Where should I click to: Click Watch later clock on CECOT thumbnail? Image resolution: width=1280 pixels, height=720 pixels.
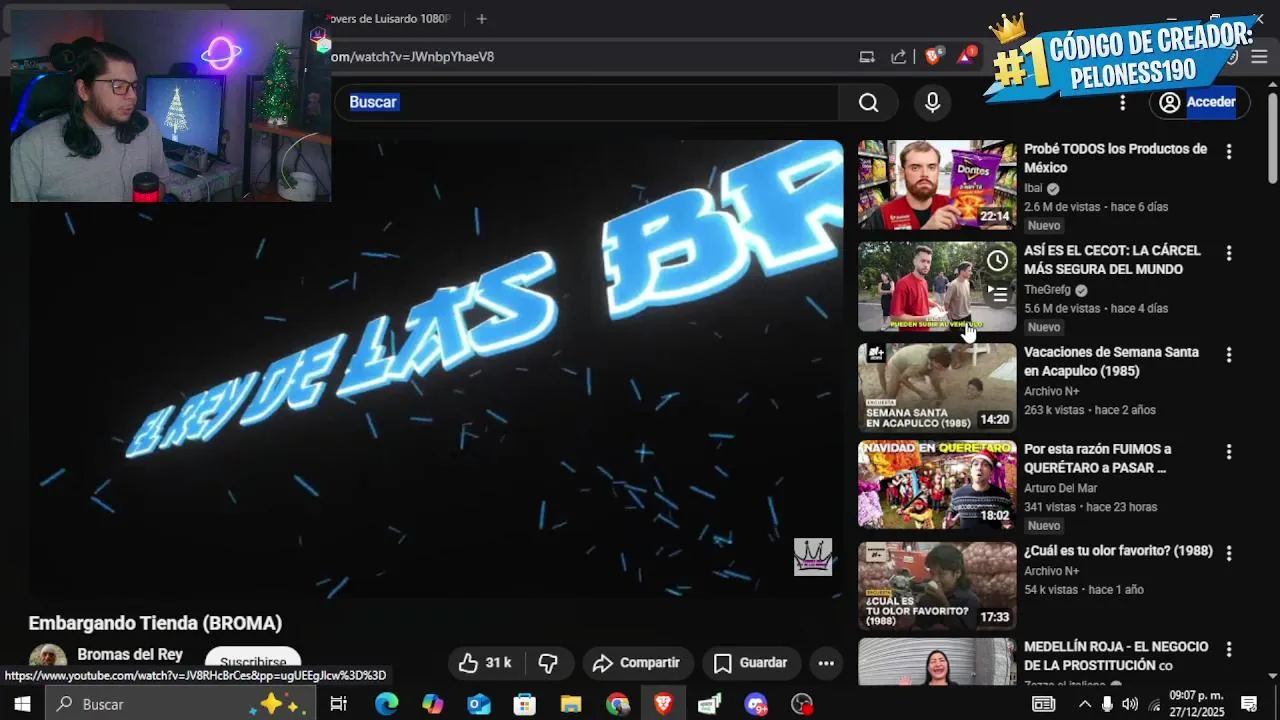997,261
